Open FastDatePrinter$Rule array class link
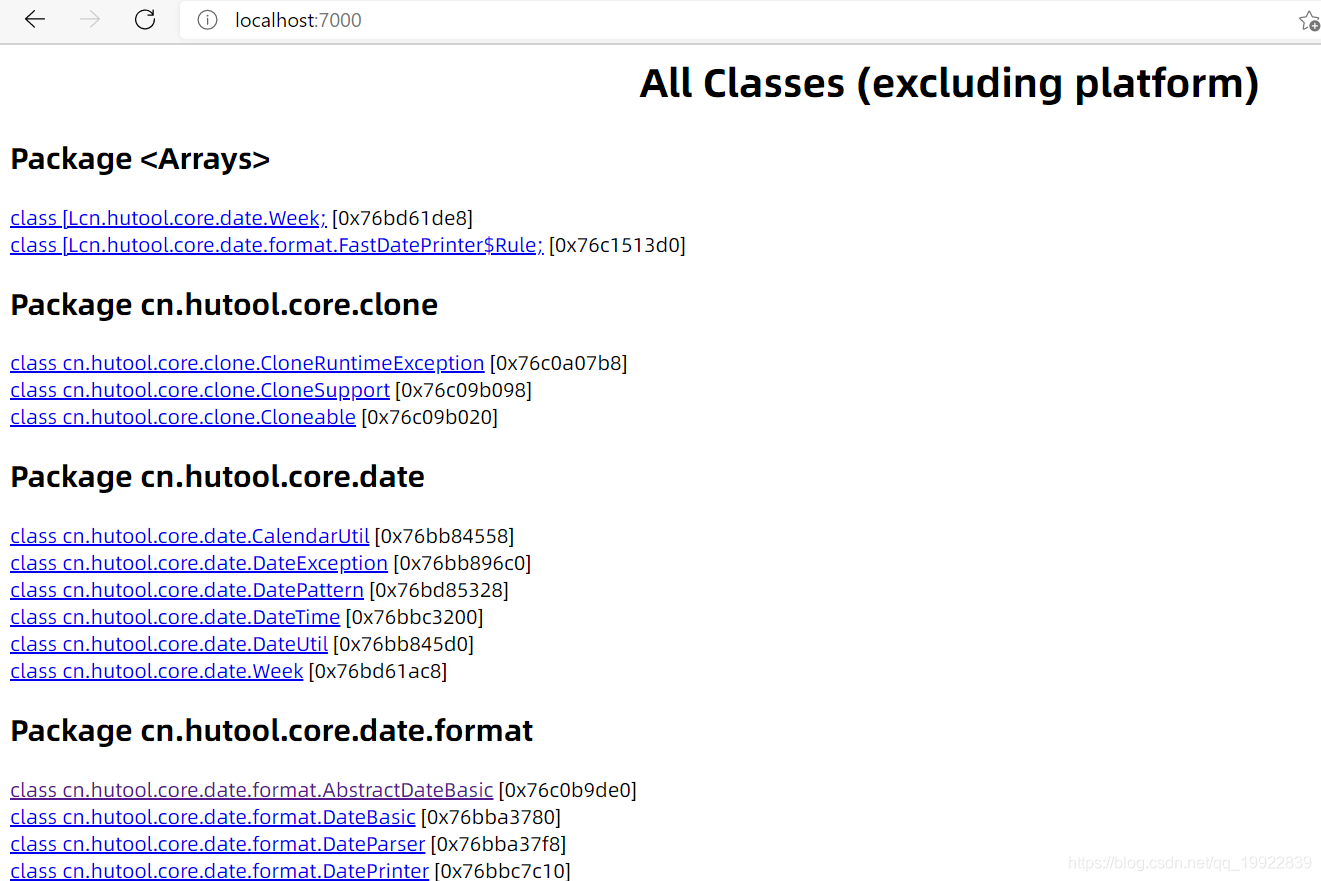Screen dimensions: 1321x881 point(277,245)
